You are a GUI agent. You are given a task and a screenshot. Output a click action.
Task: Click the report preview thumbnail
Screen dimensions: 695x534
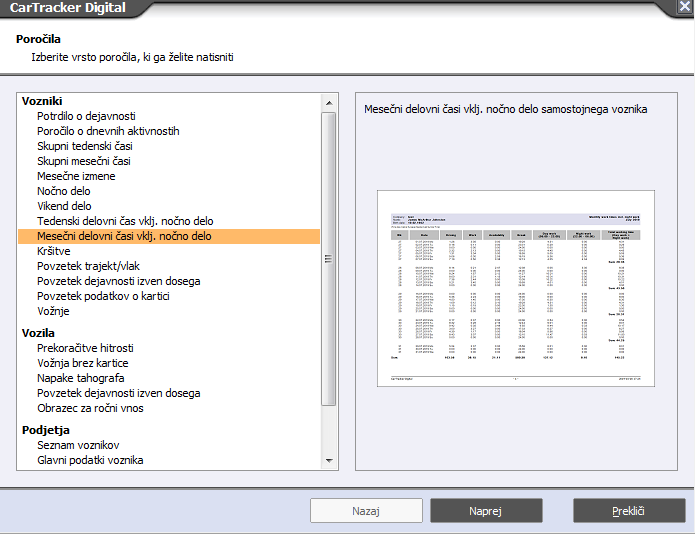pyautogui.click(x=516, y=288)
